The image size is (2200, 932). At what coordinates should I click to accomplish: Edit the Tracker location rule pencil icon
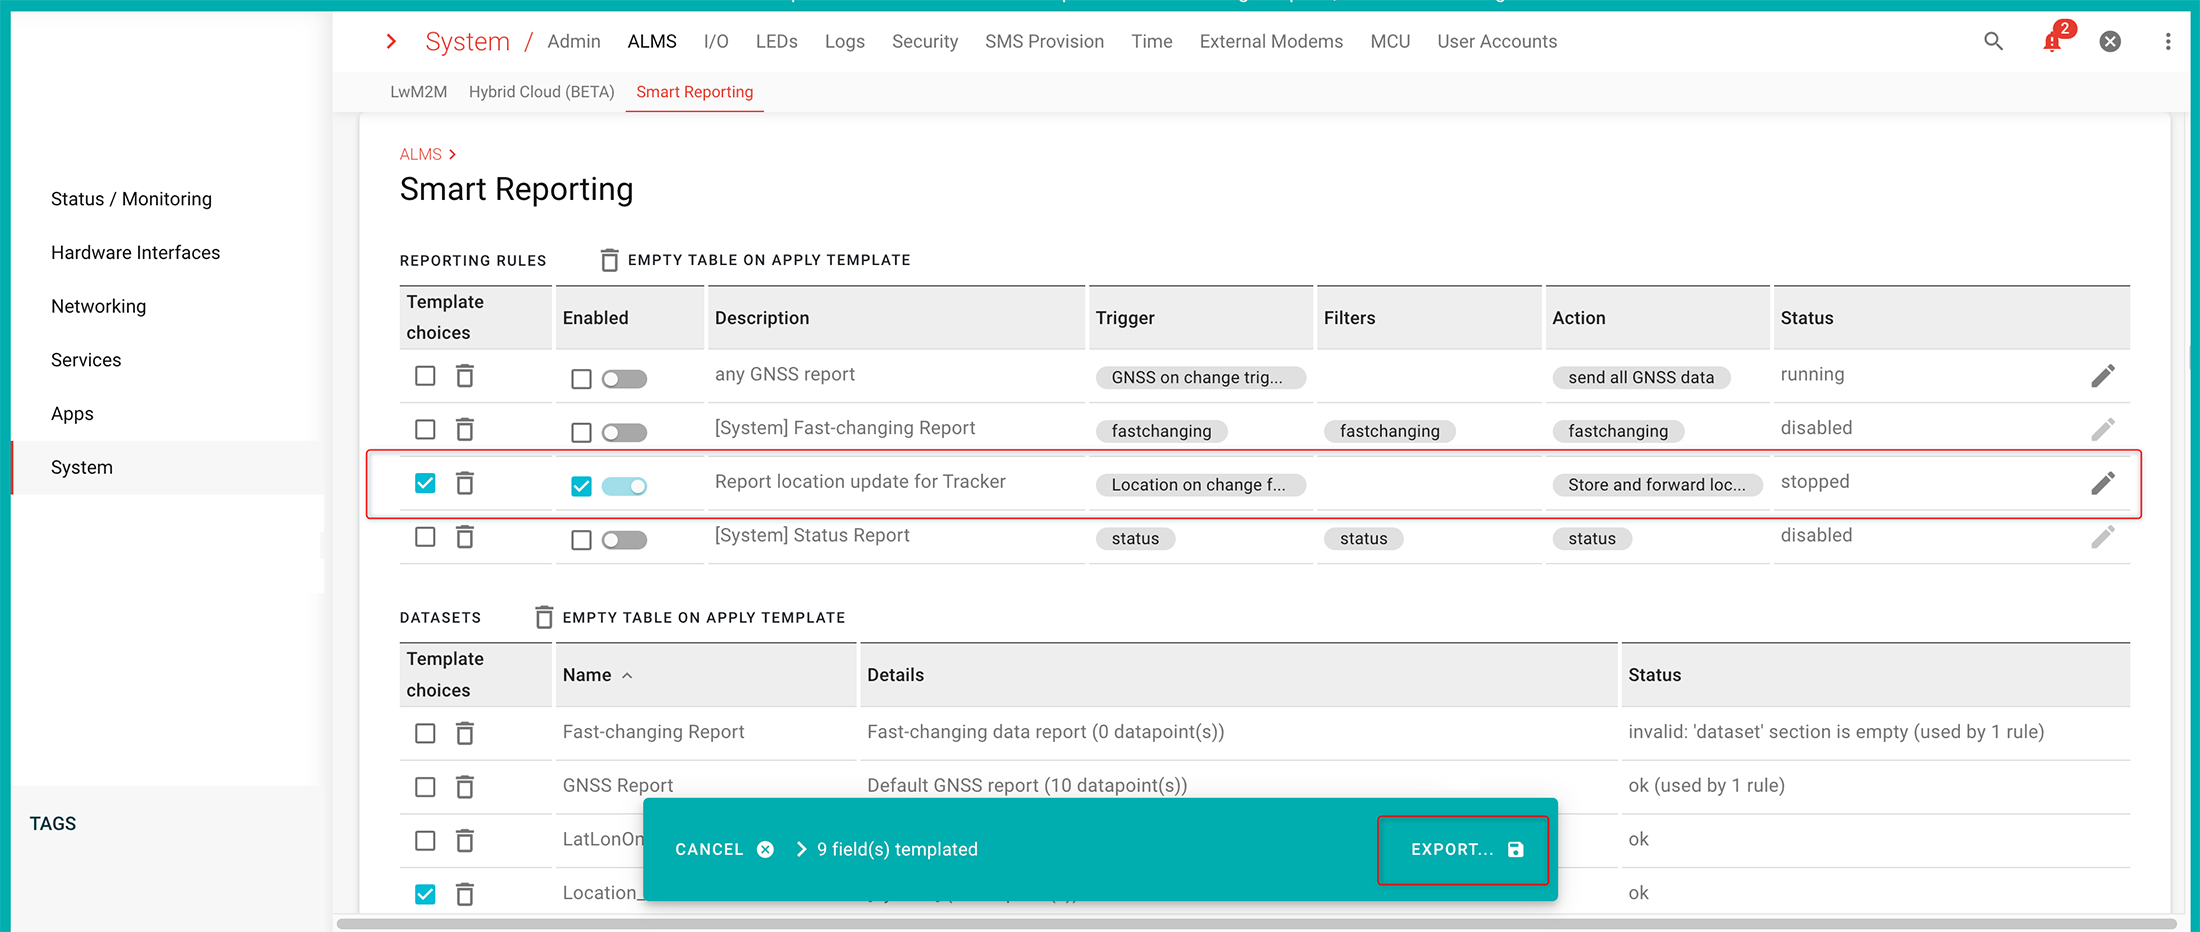click(2102, 484)
